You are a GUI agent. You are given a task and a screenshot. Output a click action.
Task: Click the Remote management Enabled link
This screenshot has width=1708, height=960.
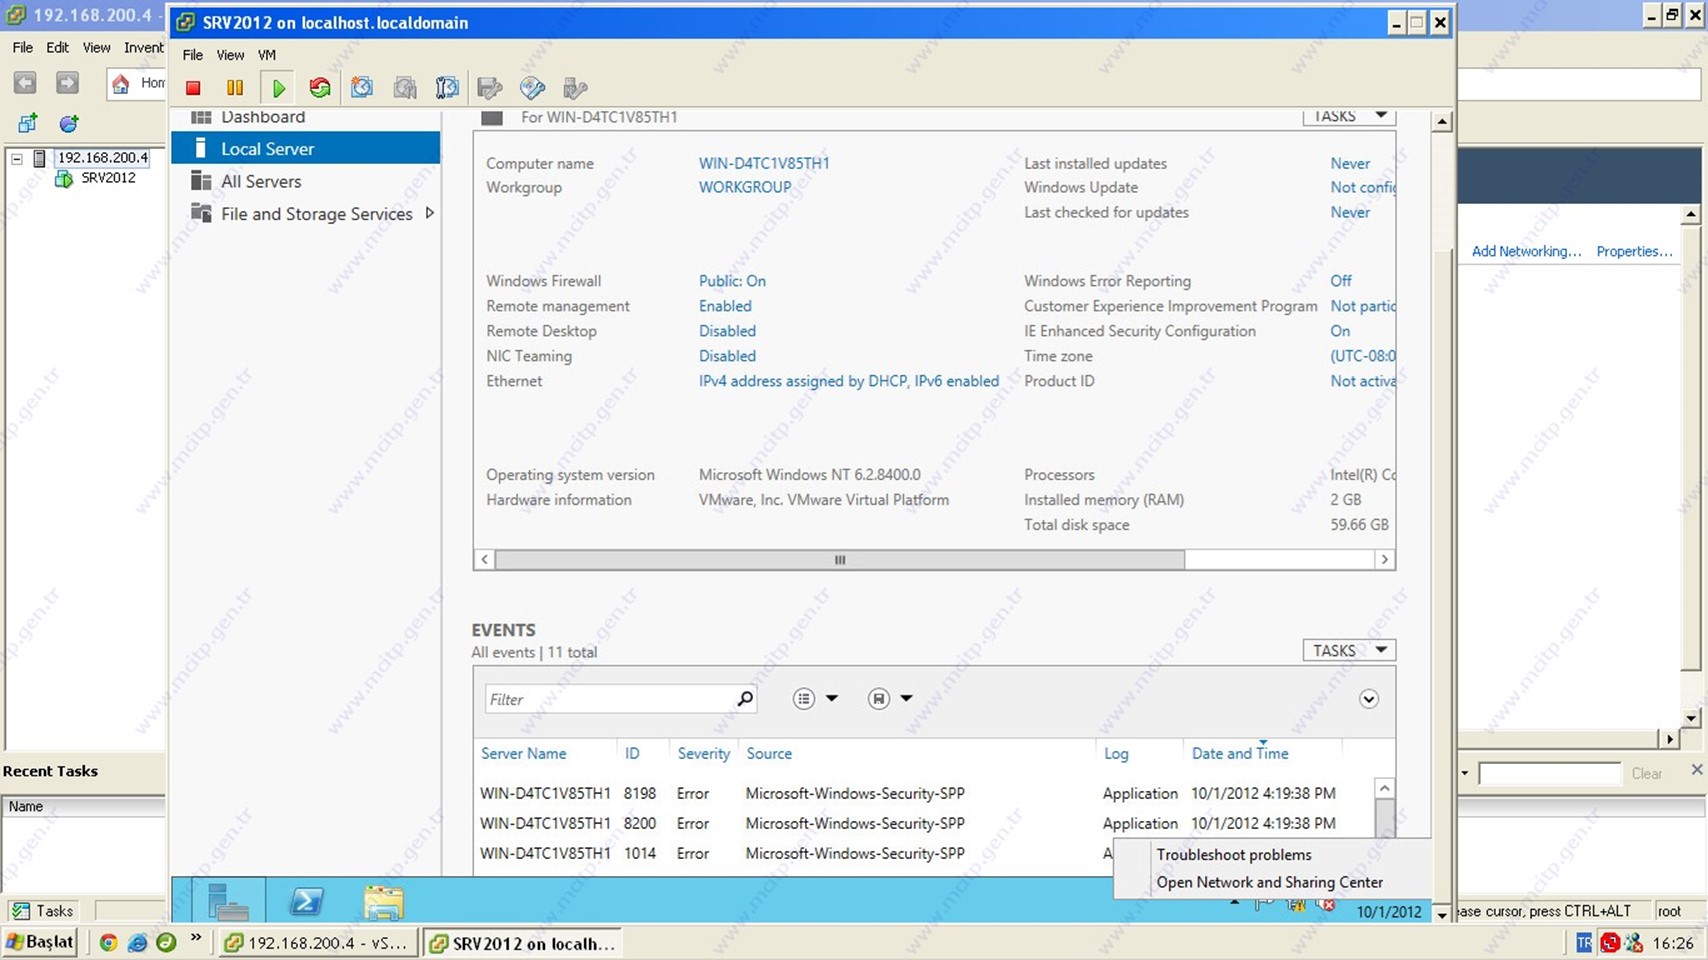point(725,306)
